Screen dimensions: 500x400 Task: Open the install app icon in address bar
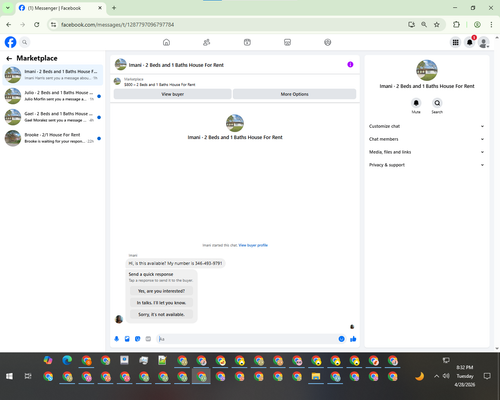pos(411,25)
